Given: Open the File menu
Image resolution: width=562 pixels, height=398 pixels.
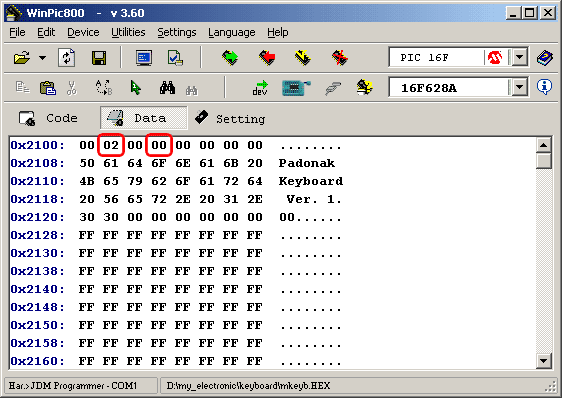Looking at the screenshot, I should click(17, 32).
